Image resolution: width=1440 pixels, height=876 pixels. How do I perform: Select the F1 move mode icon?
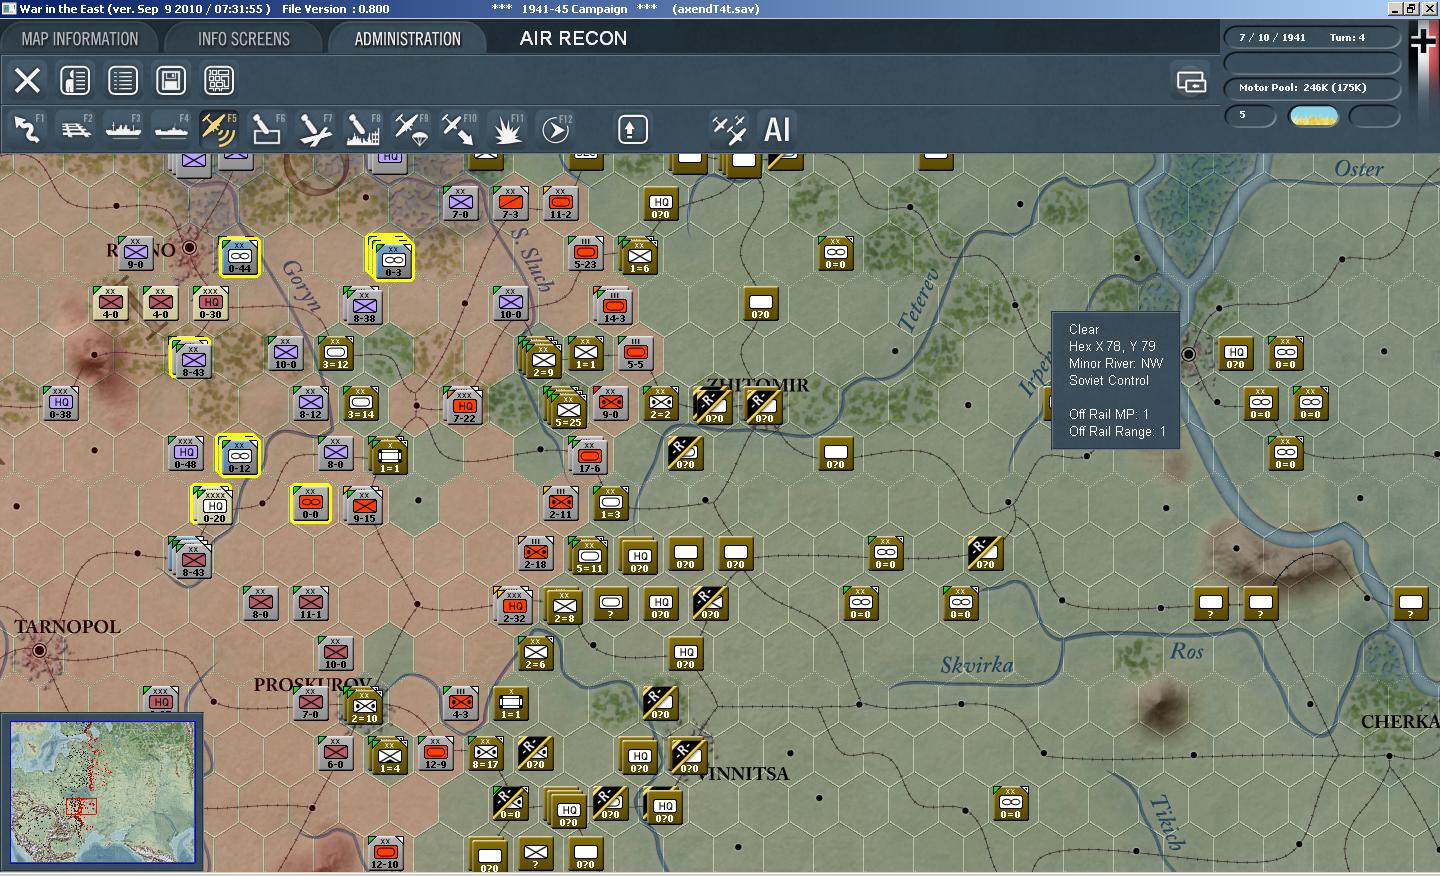(x=27, y=129)
